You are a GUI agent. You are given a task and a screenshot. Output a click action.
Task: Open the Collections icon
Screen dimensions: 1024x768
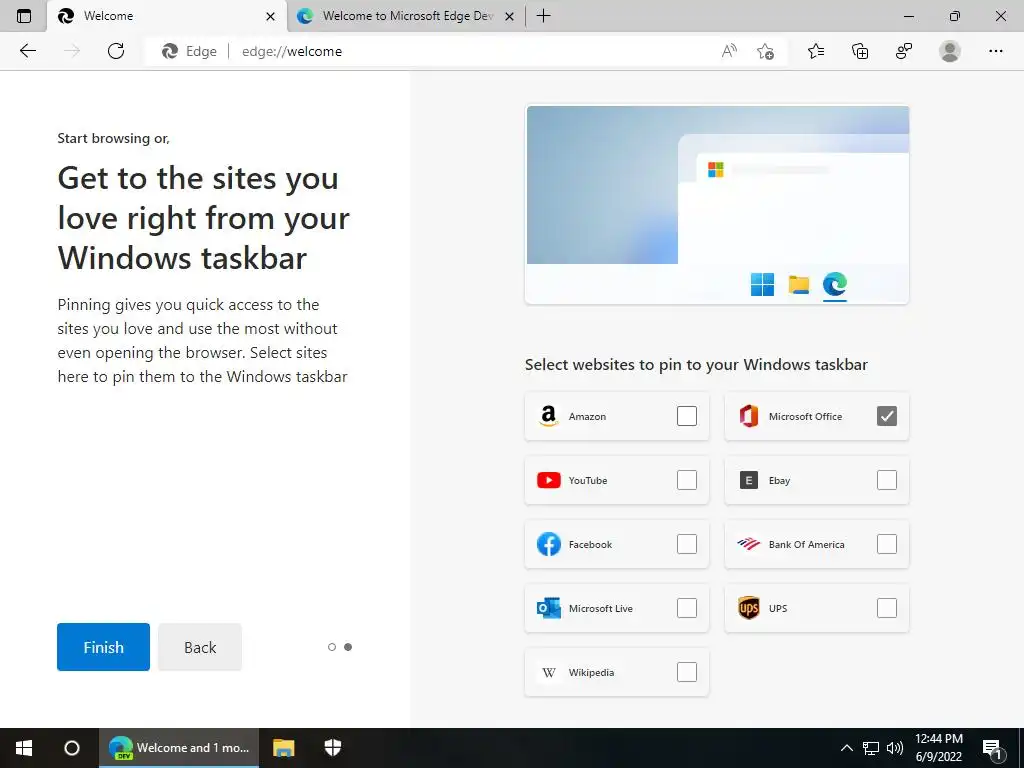860,51
